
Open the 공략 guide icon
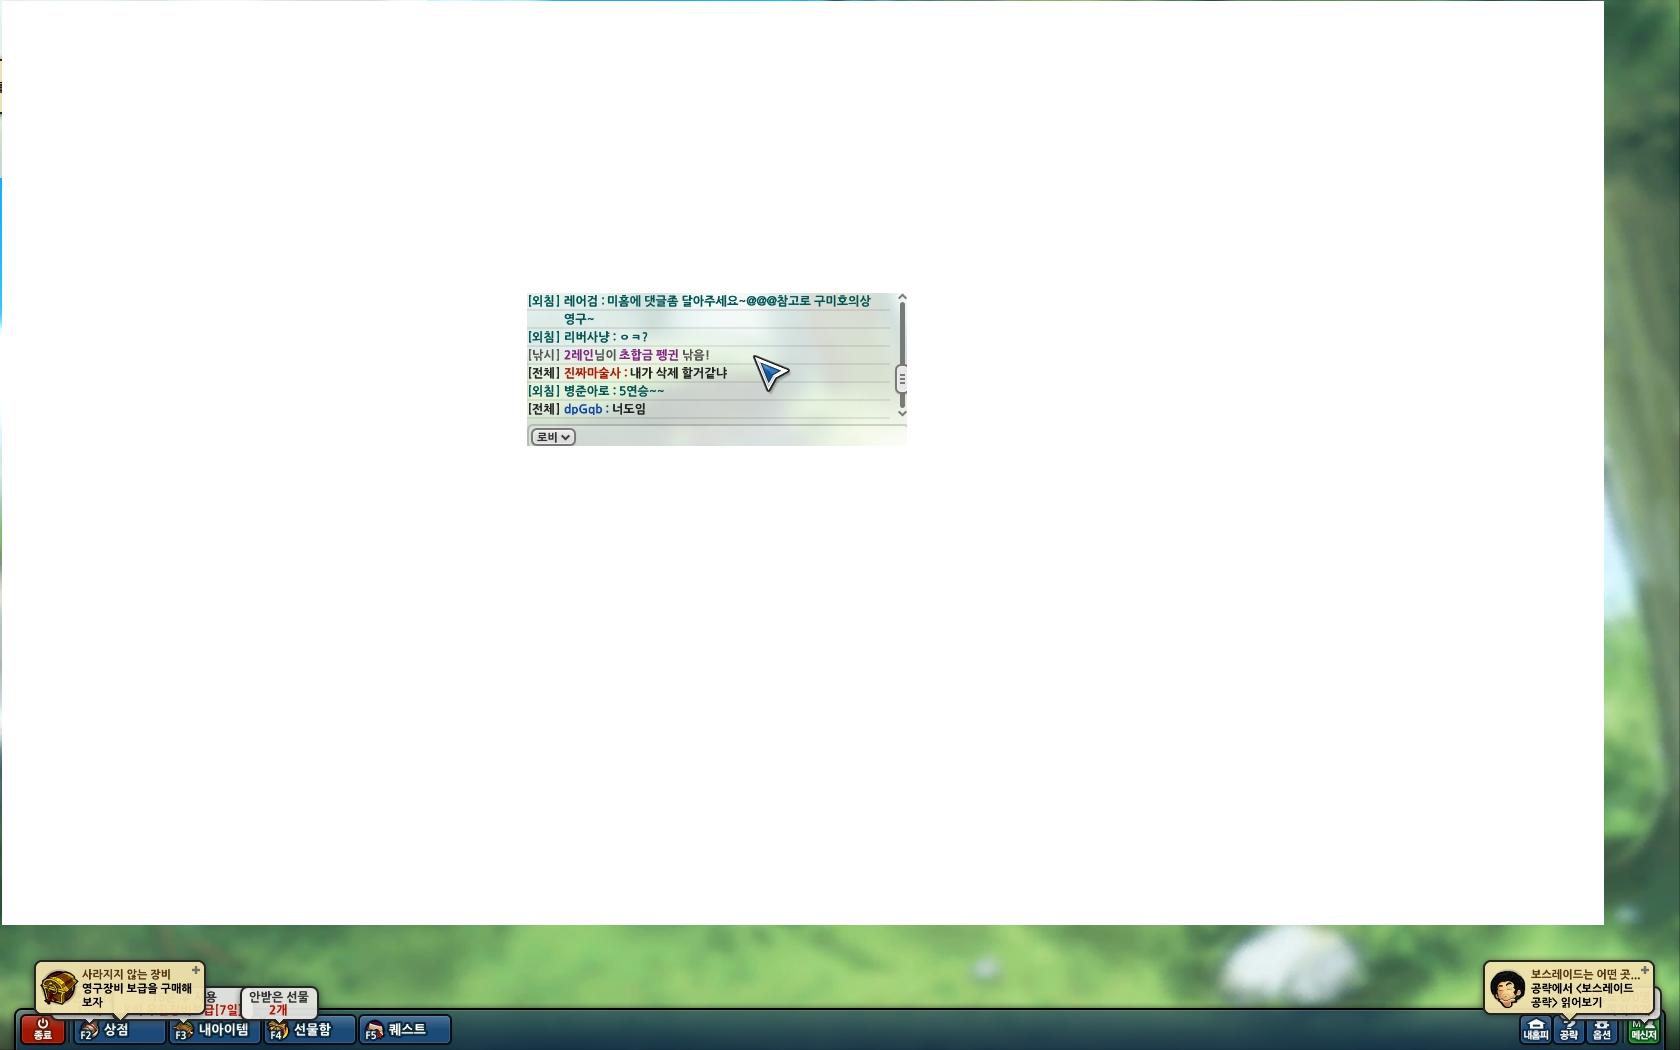(x=1568, y=1030)
